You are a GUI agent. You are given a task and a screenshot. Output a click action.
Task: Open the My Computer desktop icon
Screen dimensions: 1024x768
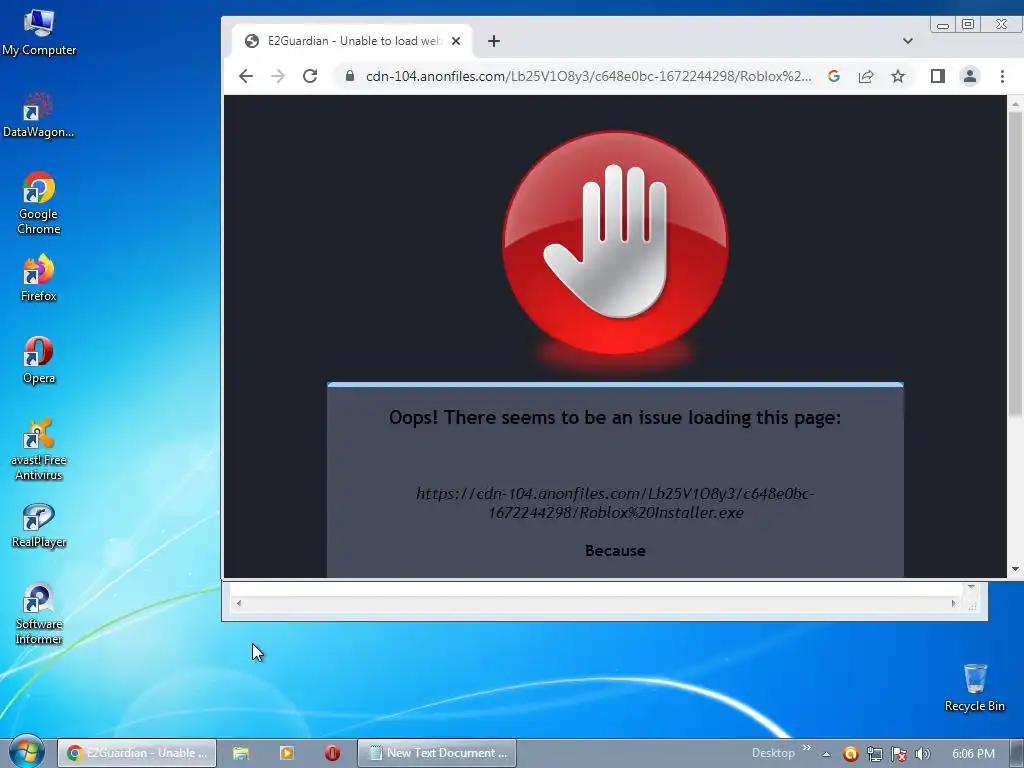pyautogui.click(x=39, y=33)
